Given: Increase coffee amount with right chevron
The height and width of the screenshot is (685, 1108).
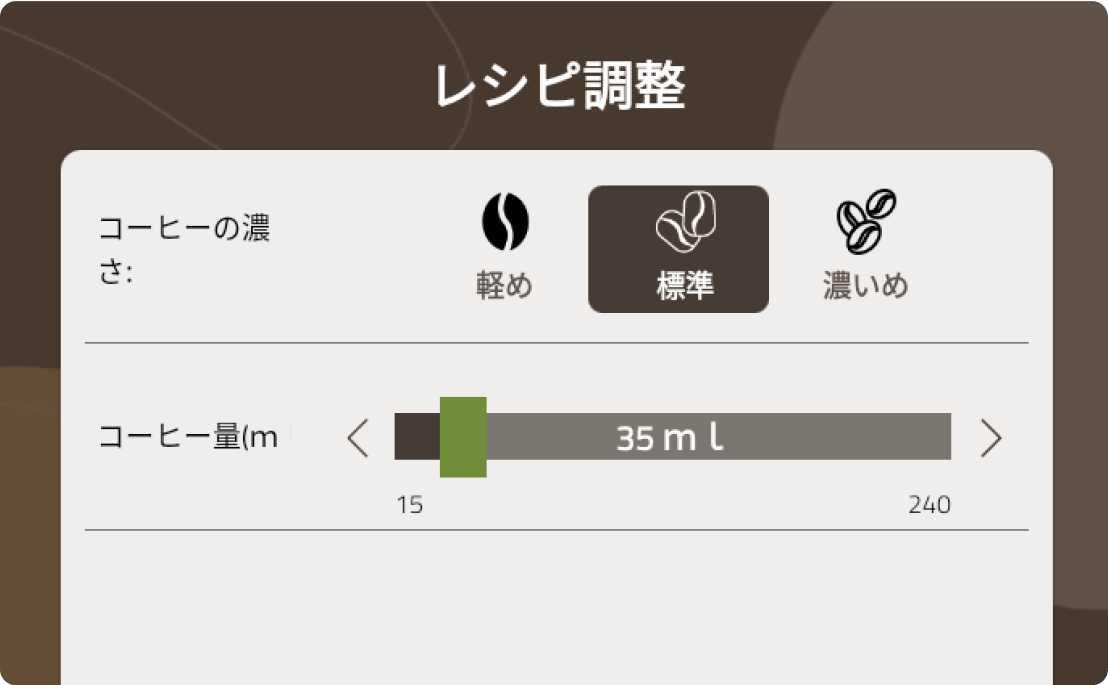Looking at the screenshot, I should (x=991, y=438).
